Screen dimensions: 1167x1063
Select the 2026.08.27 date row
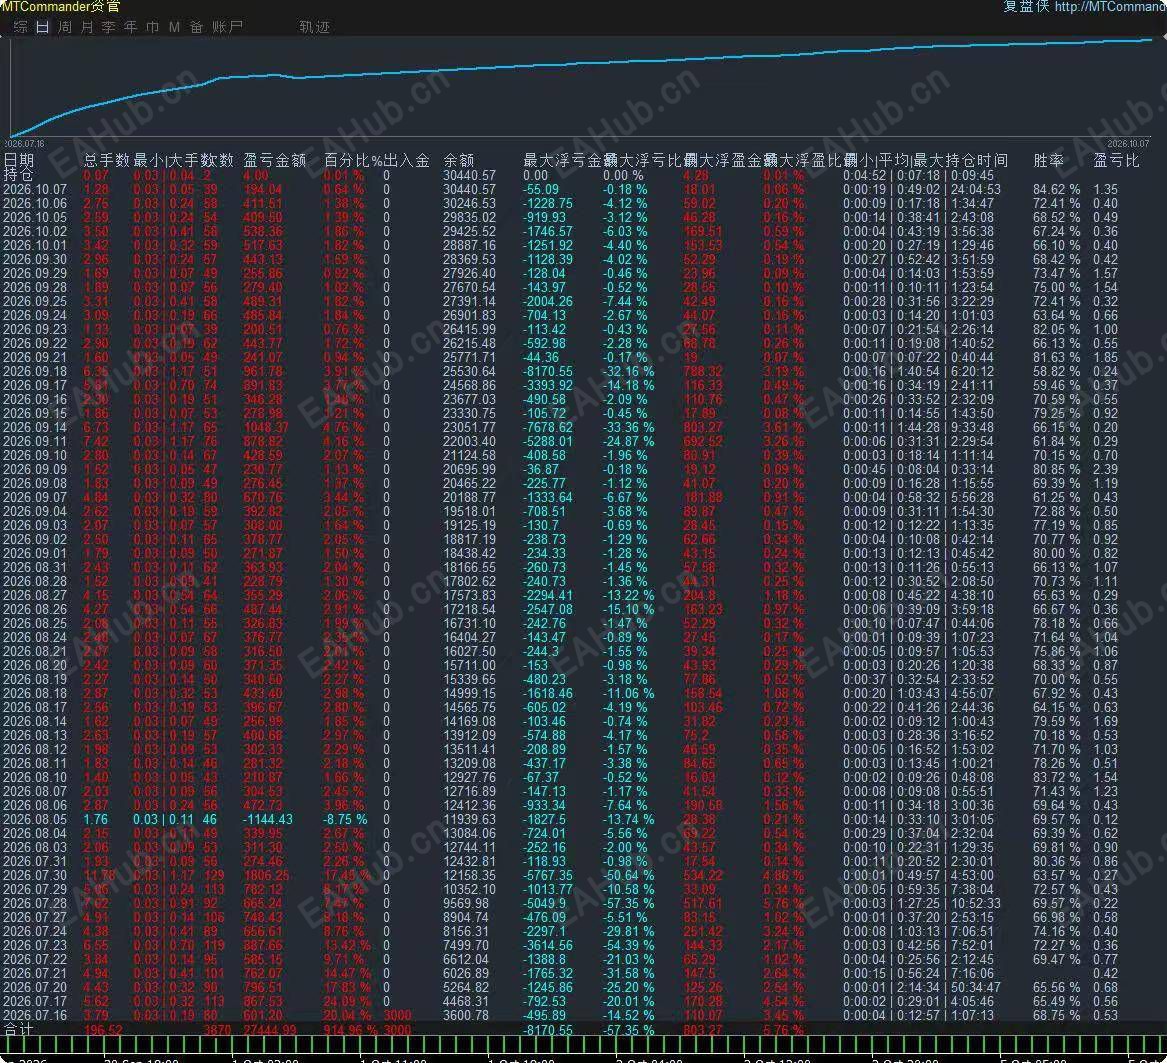pos(35,596)
